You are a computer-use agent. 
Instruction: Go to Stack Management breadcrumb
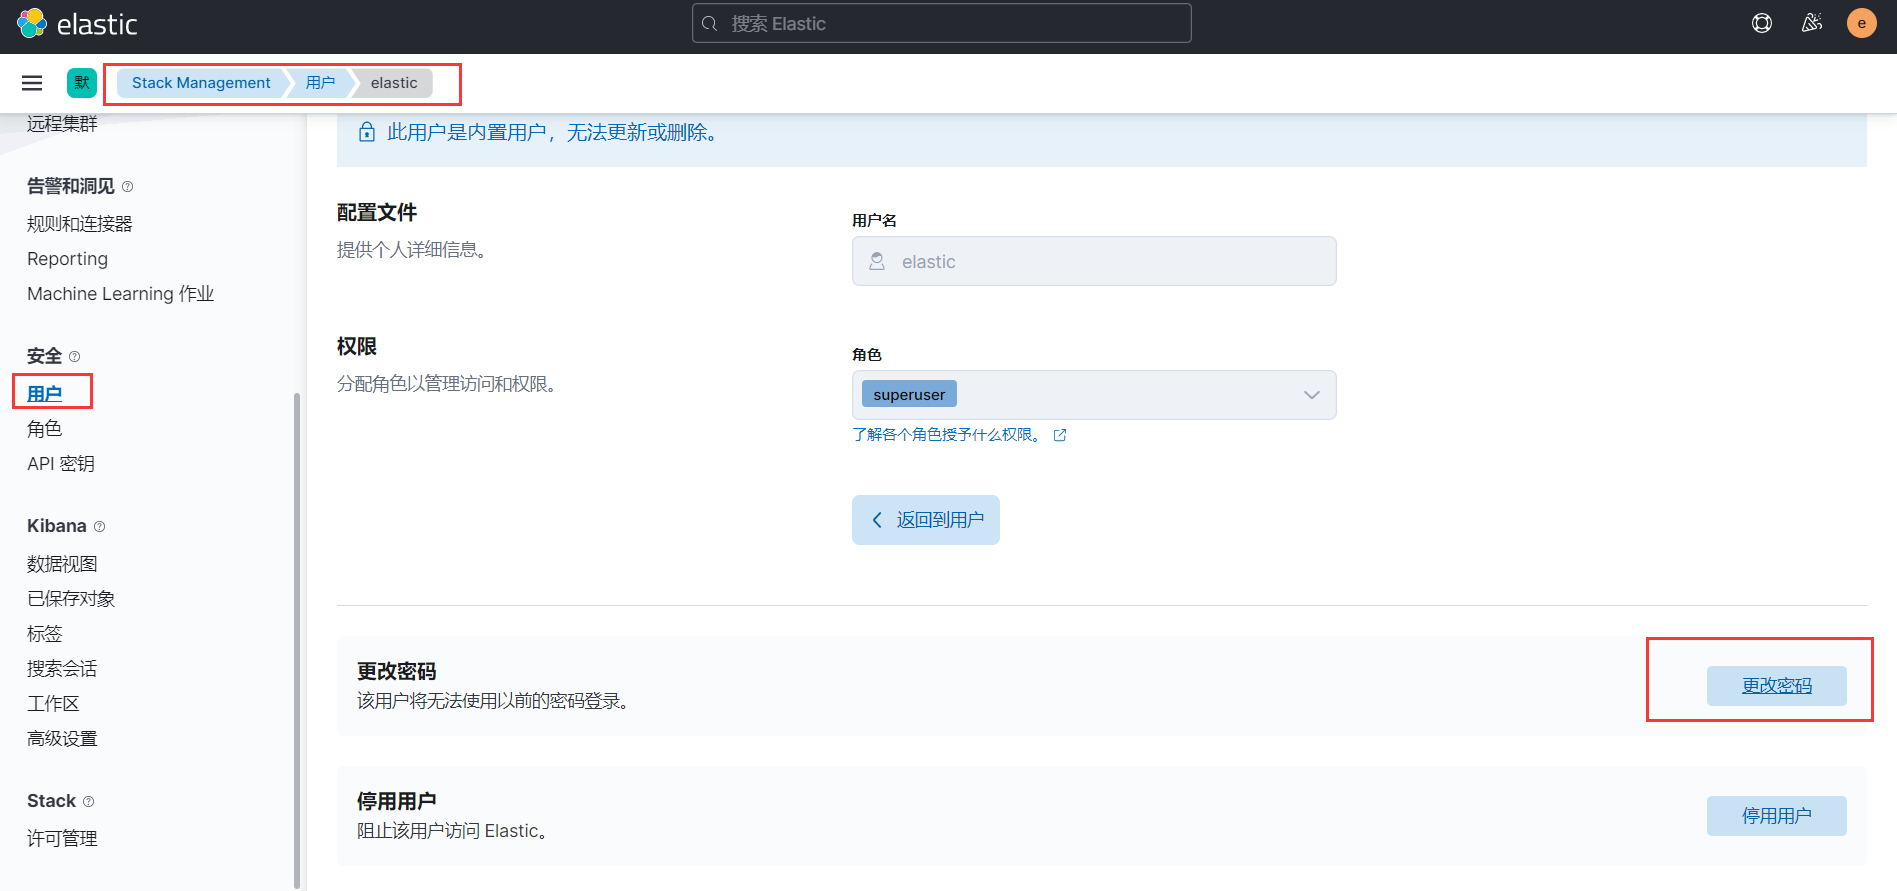(x=201, y=83)
